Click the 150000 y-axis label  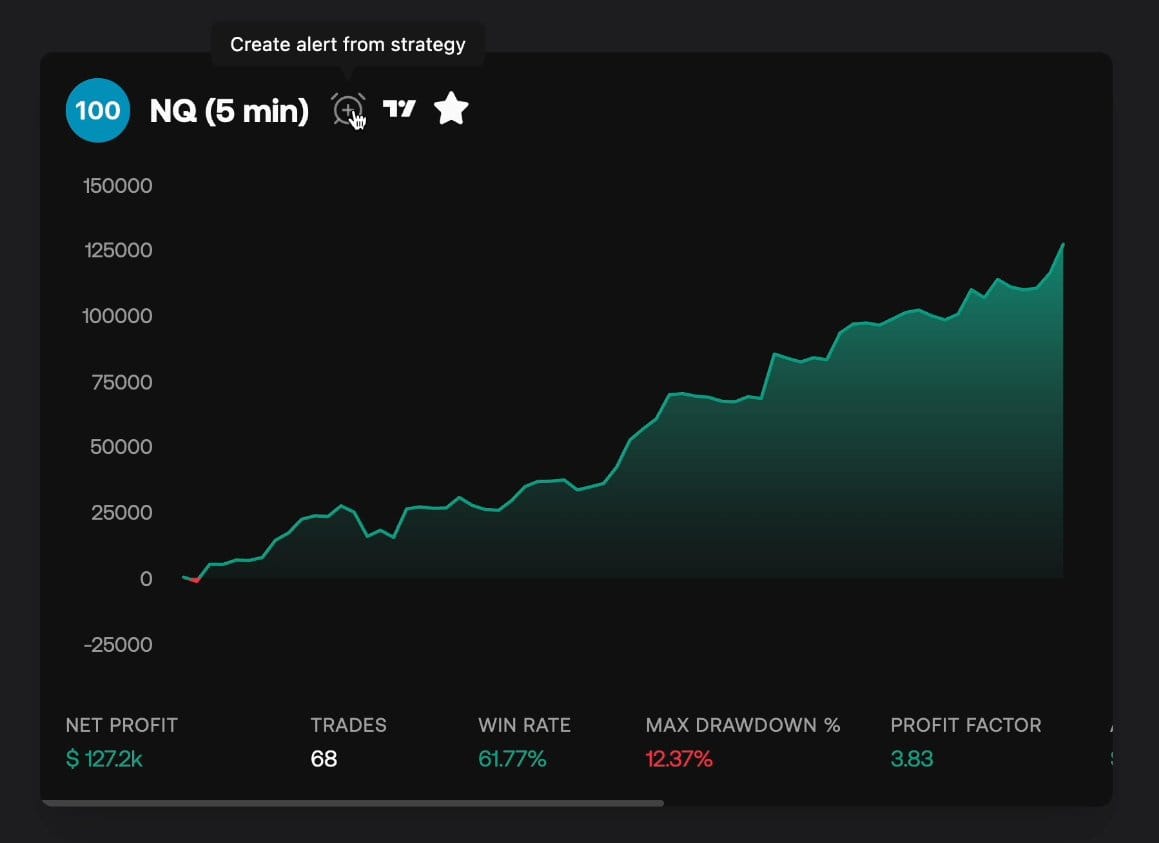118,186
